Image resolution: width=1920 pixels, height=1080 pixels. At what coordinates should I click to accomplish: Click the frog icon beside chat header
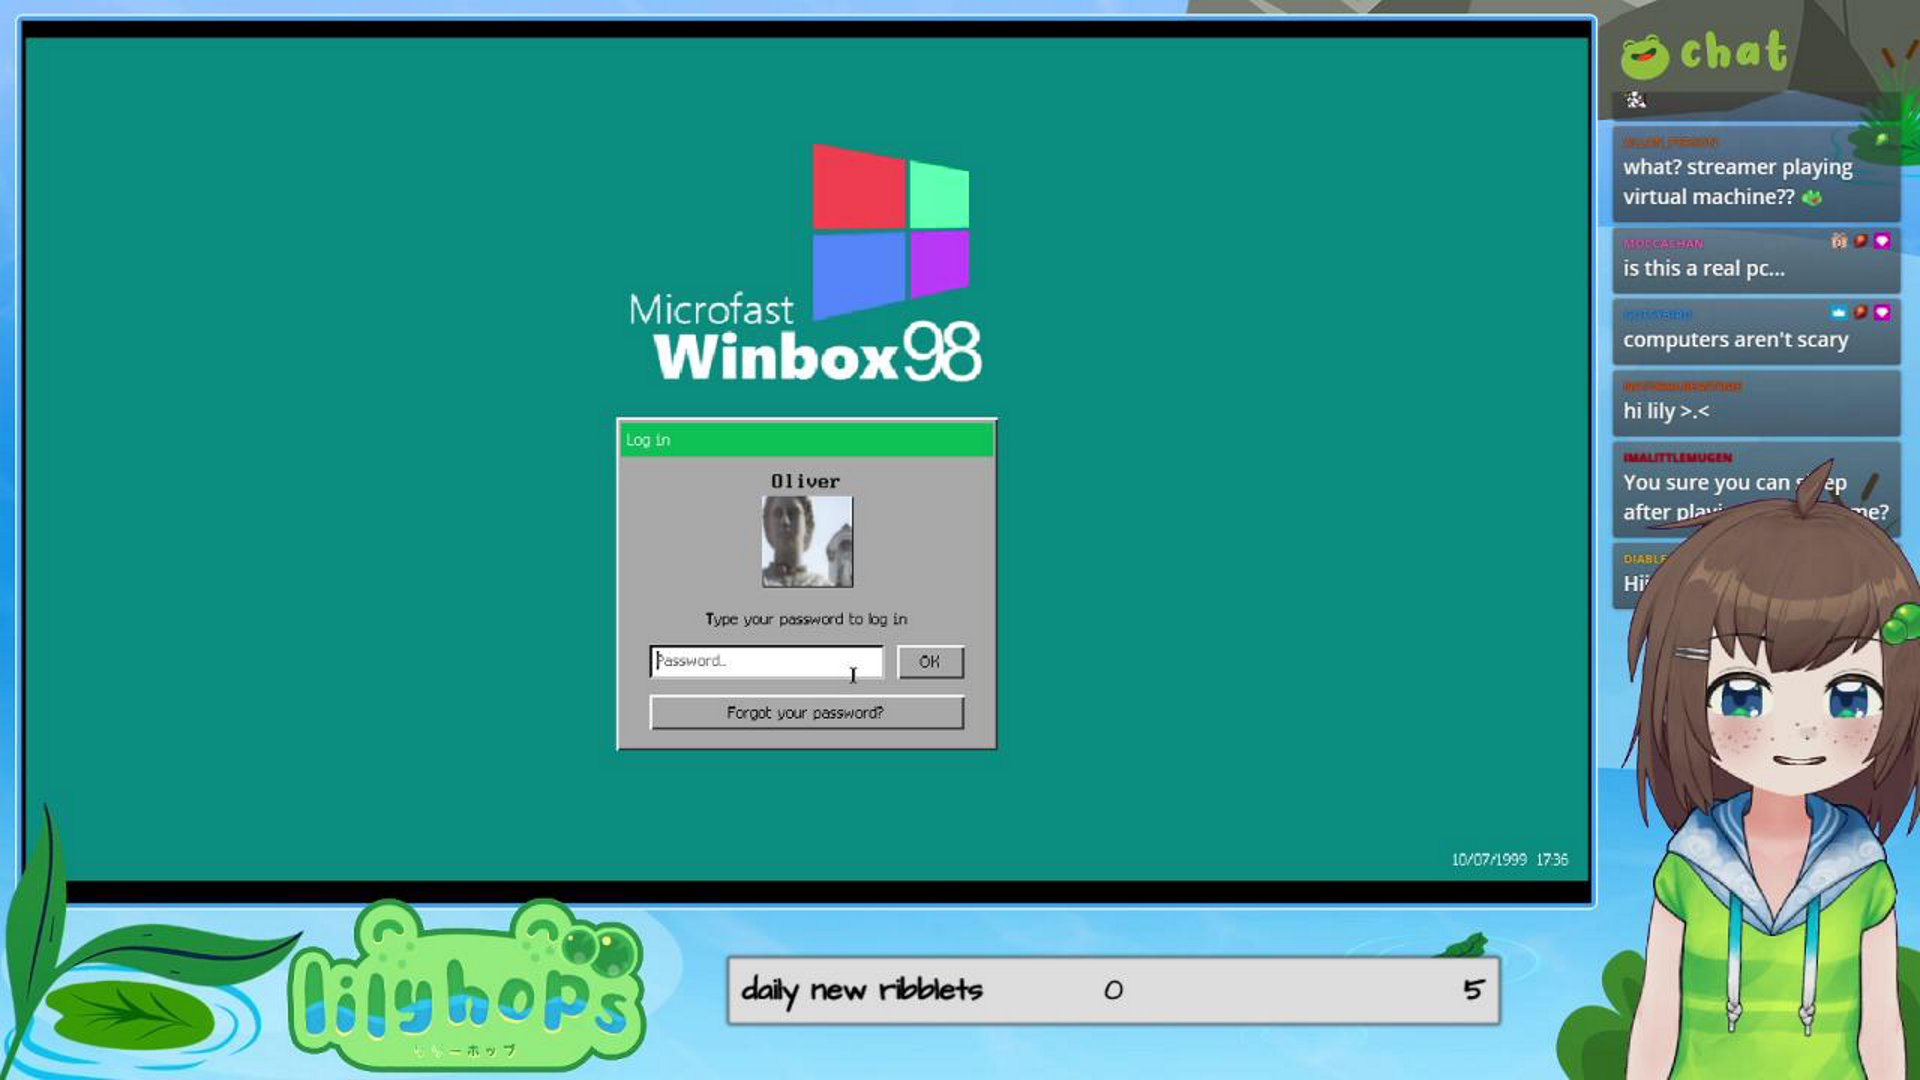click(1644, 56)
